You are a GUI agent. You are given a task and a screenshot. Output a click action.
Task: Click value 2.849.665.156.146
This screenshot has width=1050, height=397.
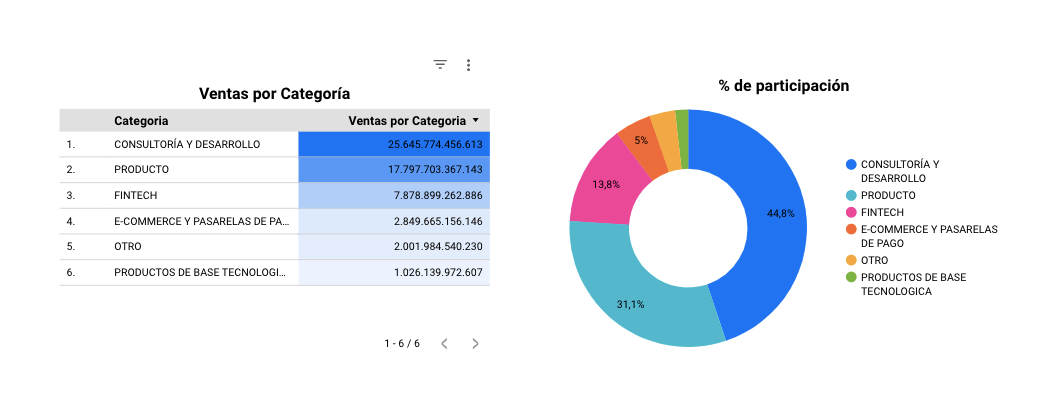click(438, 221)
